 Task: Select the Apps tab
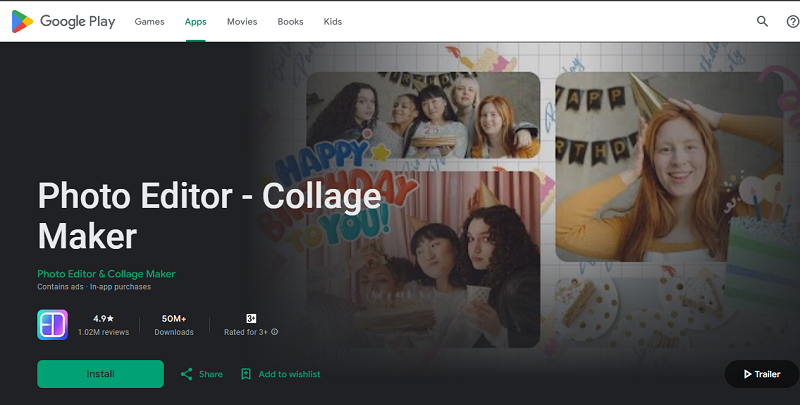click(x=195, y=21)
